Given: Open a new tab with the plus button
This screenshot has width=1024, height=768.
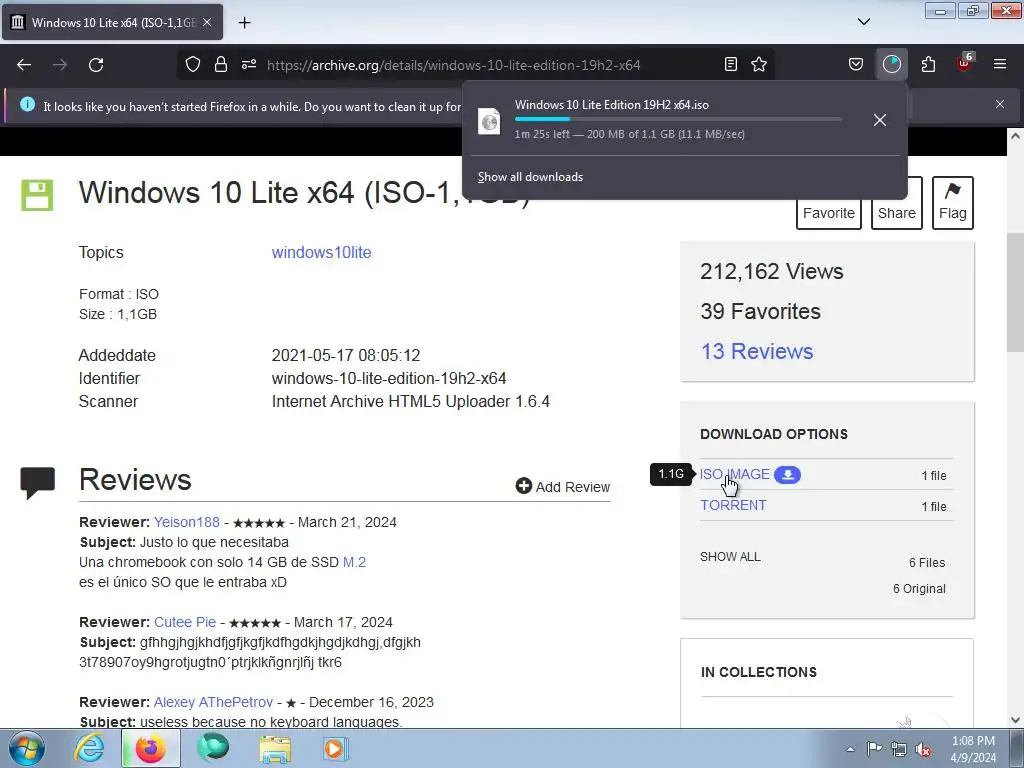Looking at the screenshot, I should coord(244,22).
